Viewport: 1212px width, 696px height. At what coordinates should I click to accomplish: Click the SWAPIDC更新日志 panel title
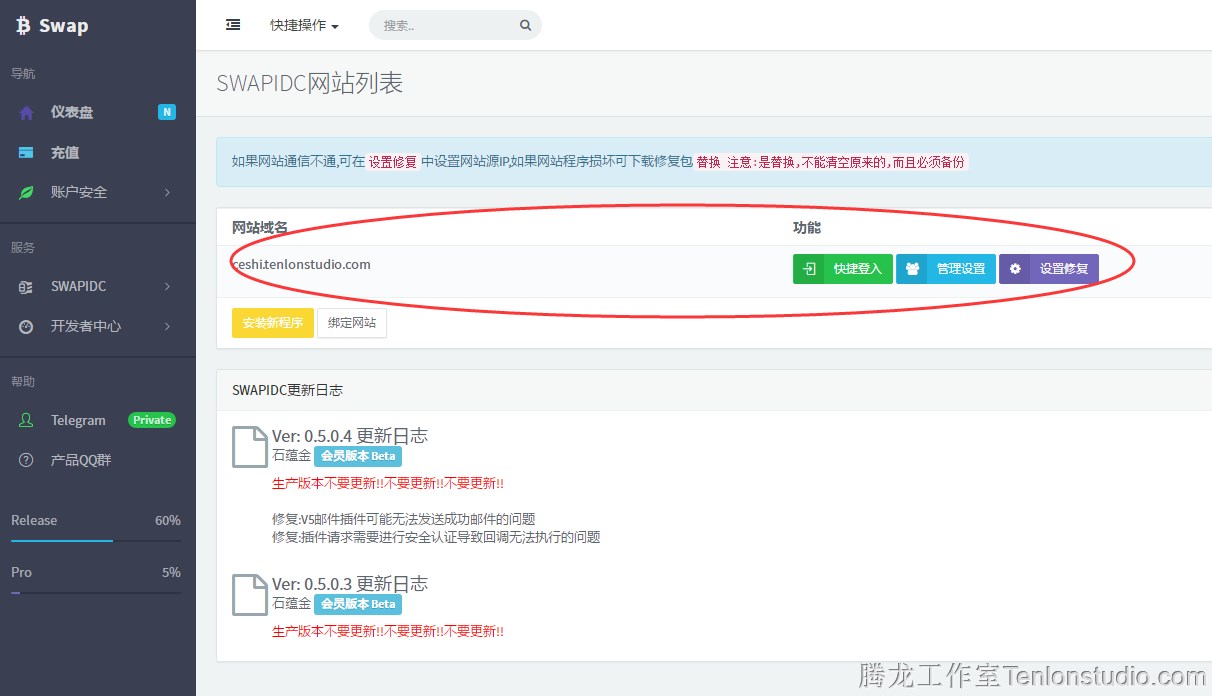click(x=287, y=390)
